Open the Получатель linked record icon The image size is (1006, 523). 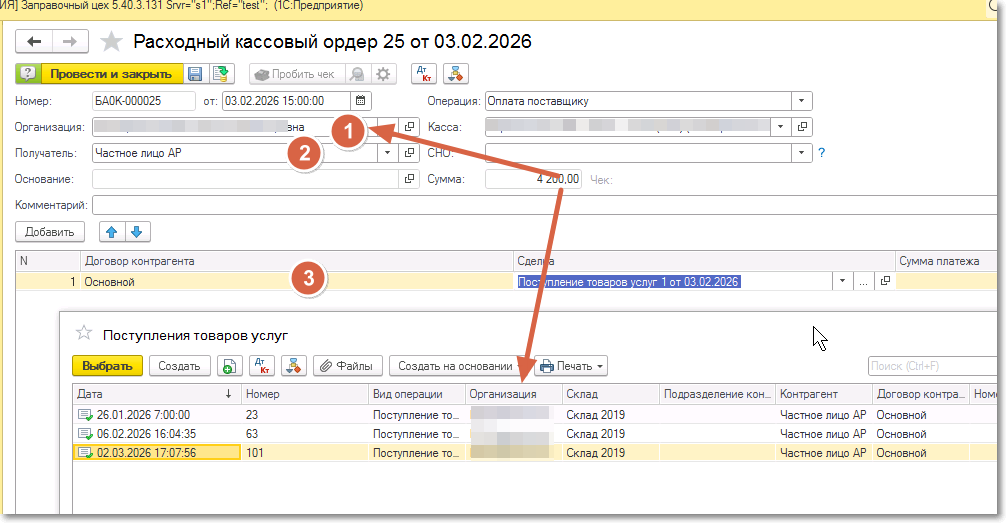pyautogui.click(x=408, y=154)
